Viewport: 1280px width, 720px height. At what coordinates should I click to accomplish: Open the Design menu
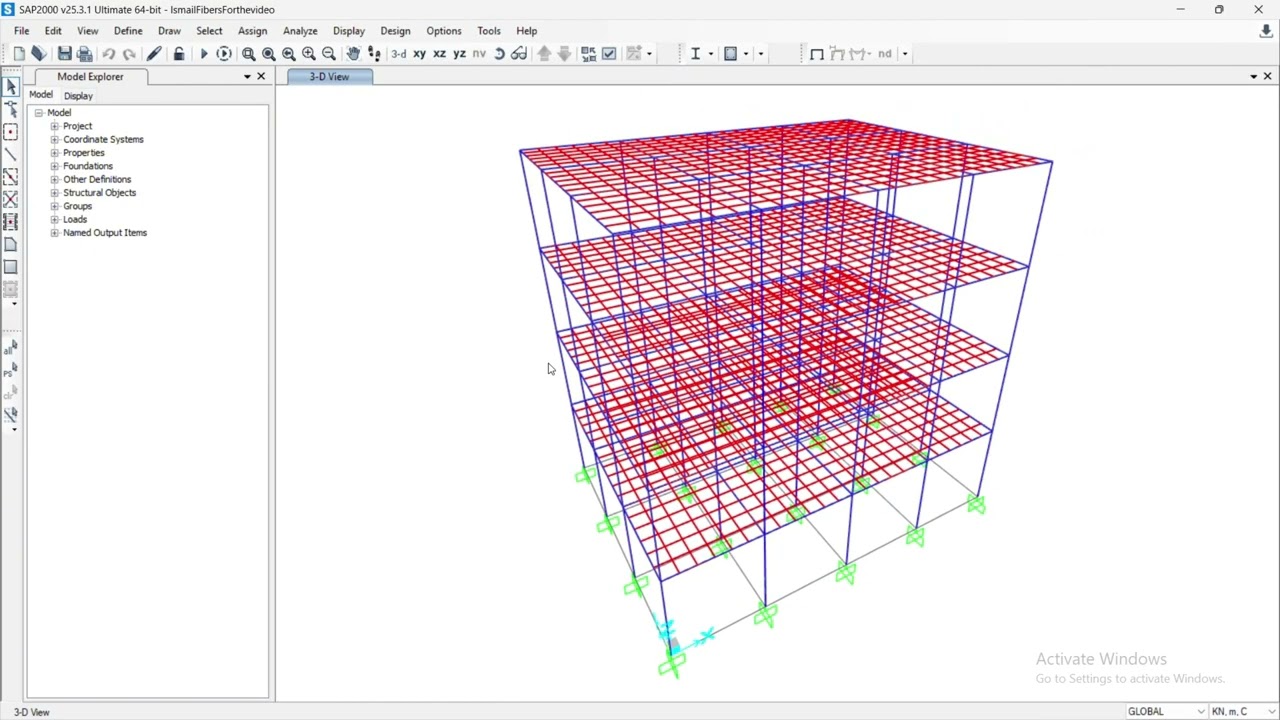click(x=395, y=31)
